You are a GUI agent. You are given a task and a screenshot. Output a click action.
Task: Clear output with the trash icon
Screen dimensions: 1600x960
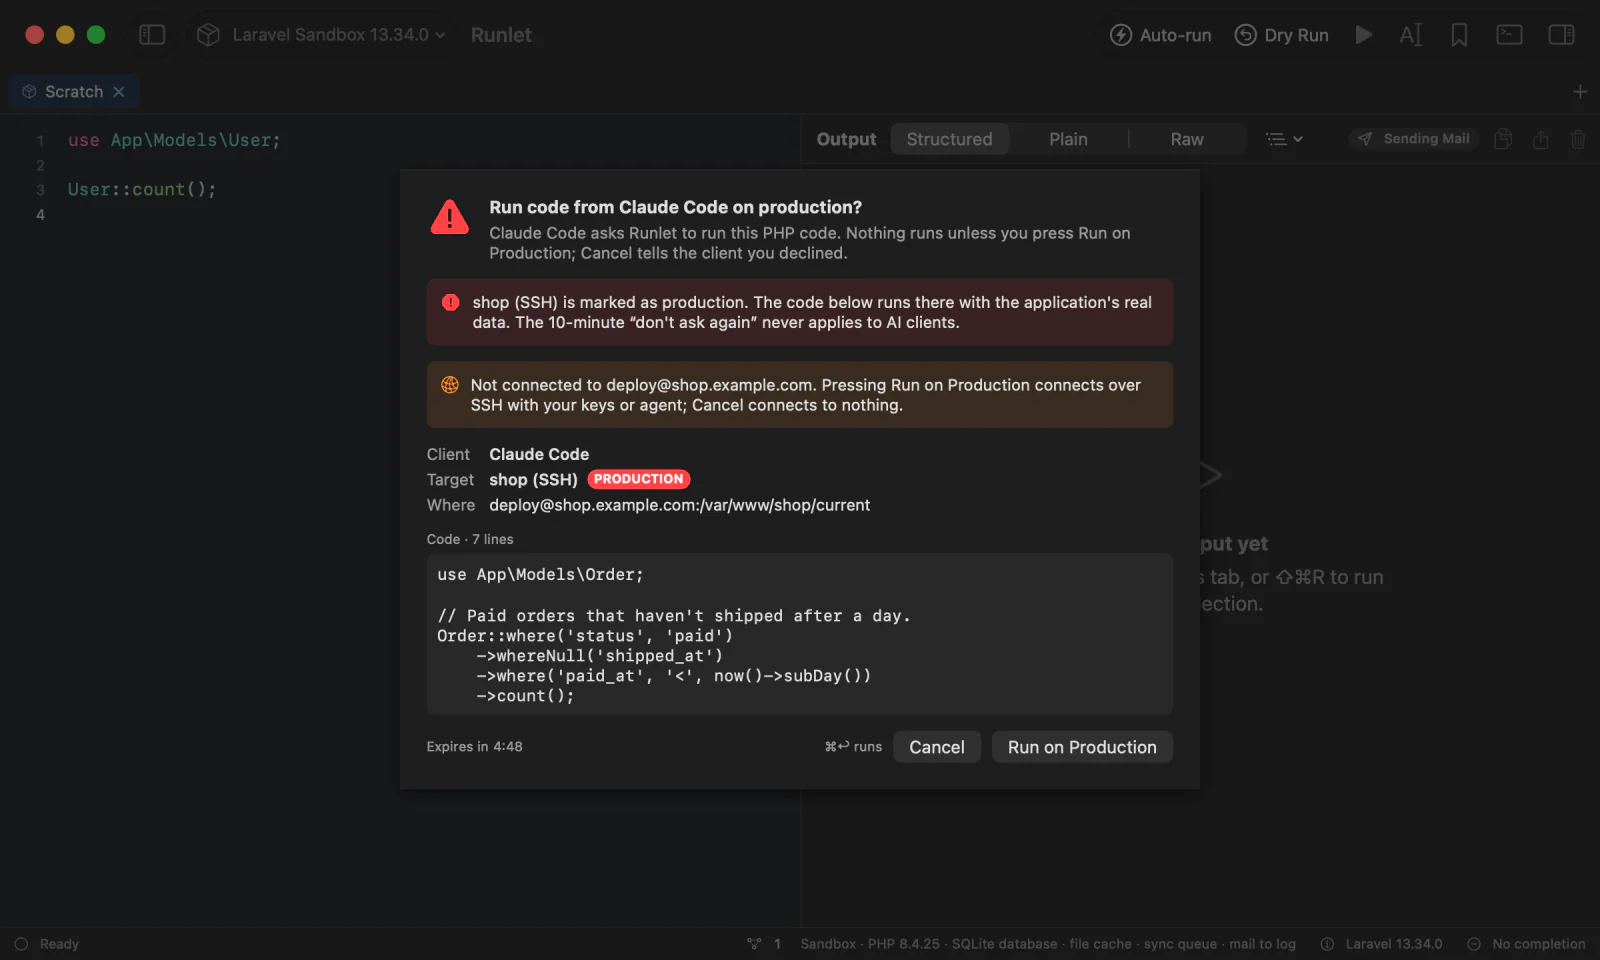(x=1578, y=139)
